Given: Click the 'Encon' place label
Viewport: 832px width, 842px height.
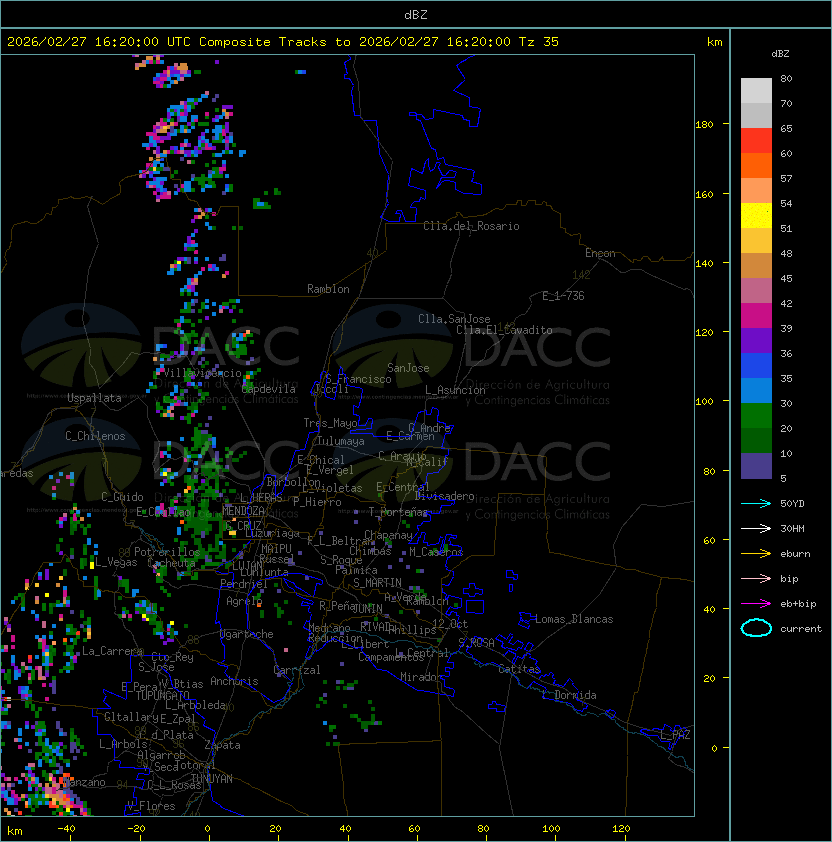Looking at the screenshot, I should click(600, 253).
